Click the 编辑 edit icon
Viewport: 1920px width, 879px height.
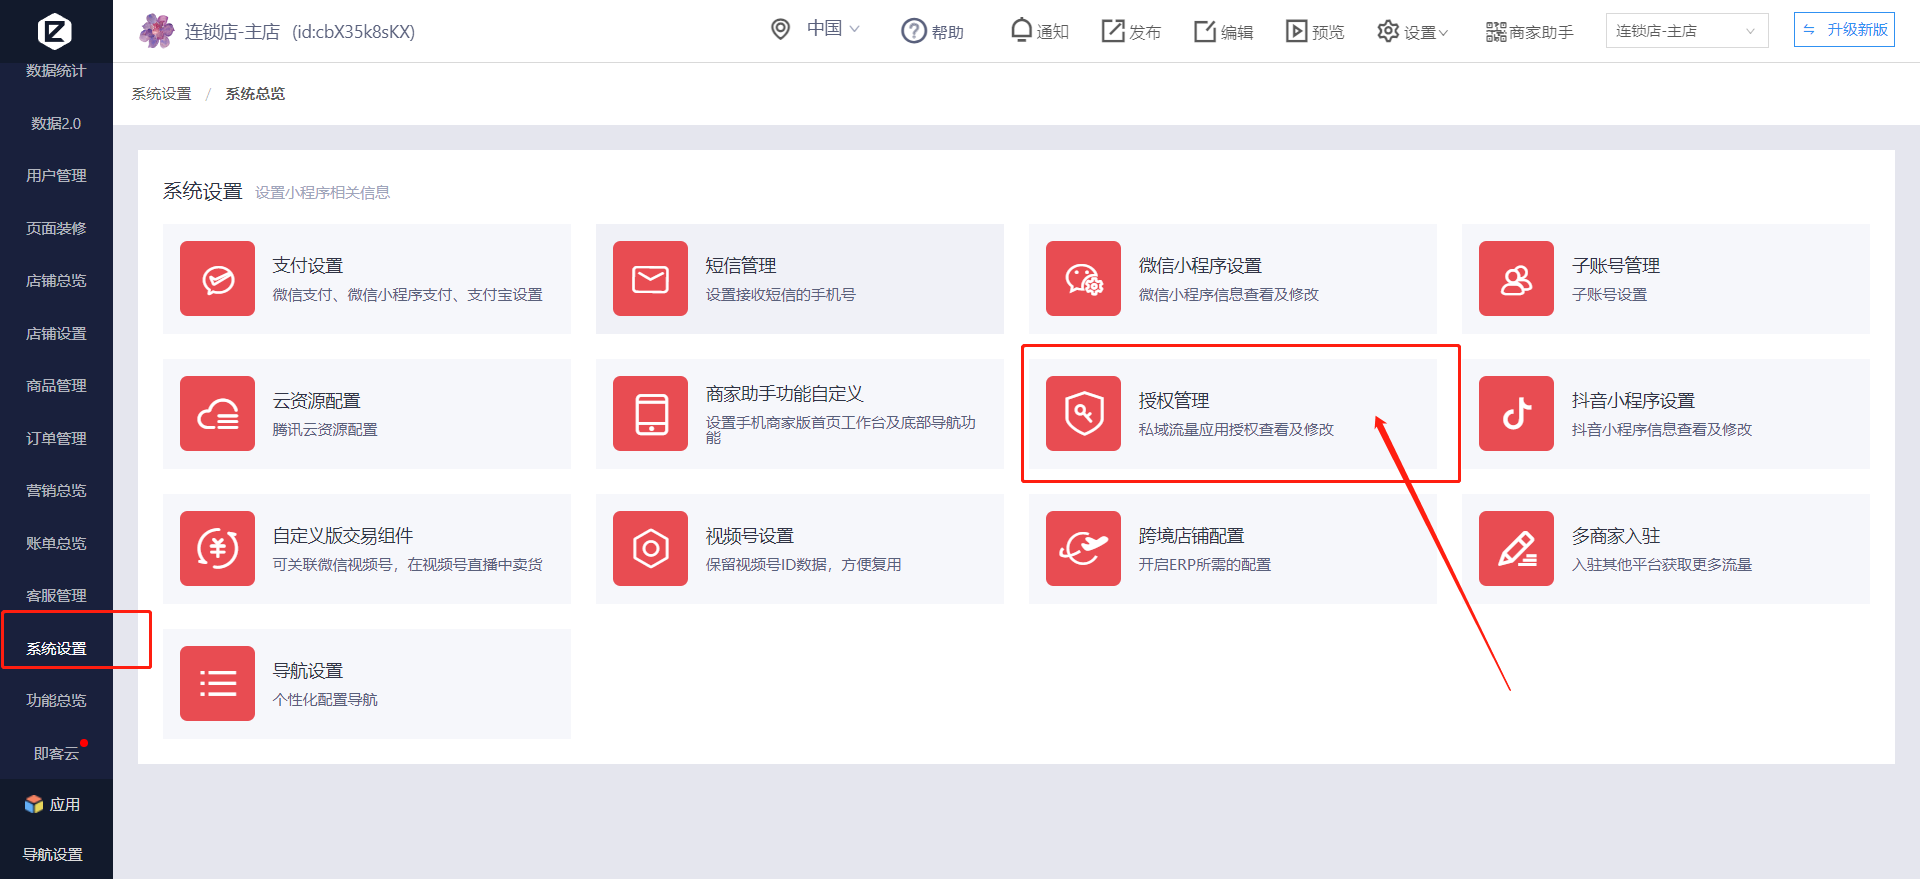(1205, 31)
